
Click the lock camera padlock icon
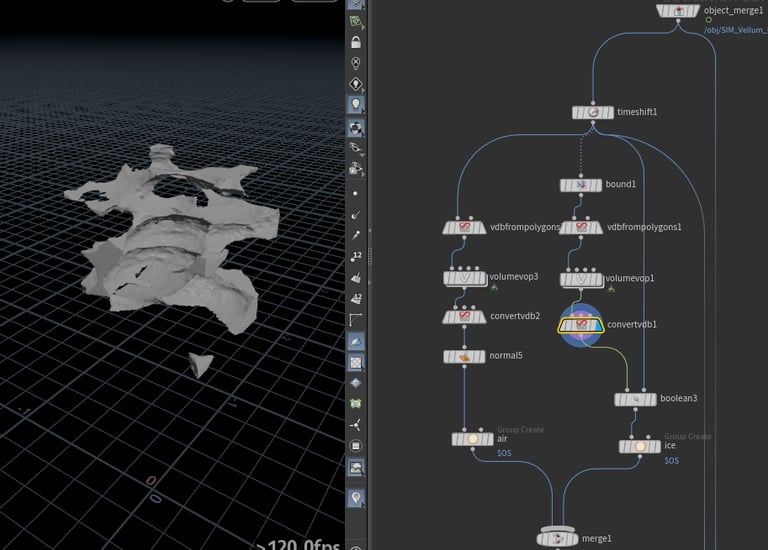pos(356,43)
